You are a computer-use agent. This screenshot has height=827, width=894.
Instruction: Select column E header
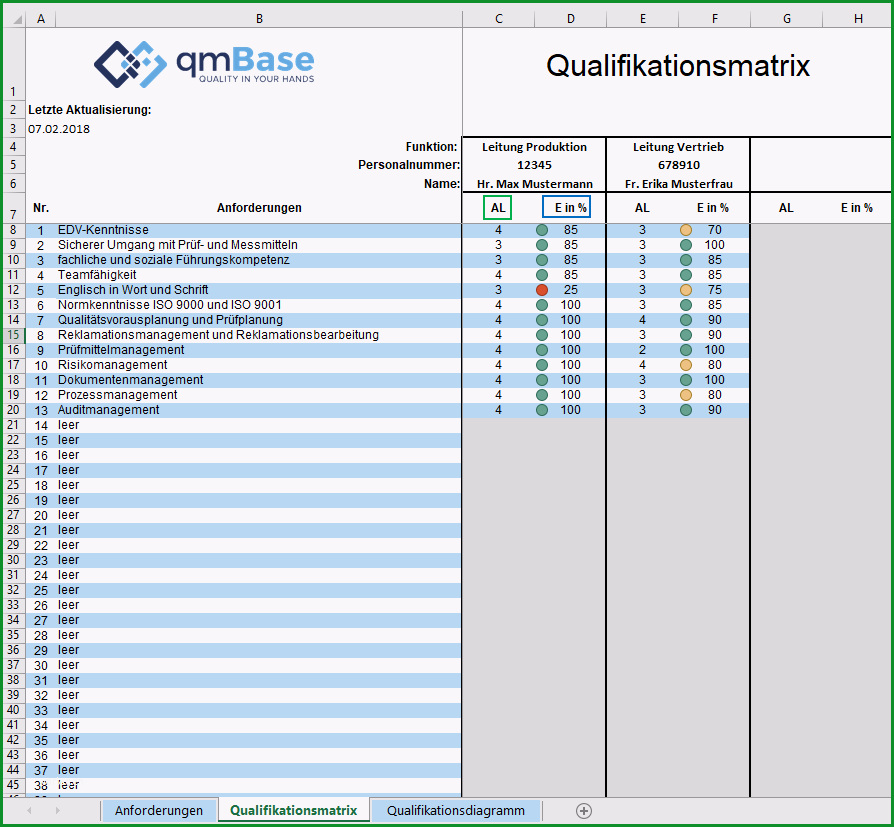click(643, 19)
